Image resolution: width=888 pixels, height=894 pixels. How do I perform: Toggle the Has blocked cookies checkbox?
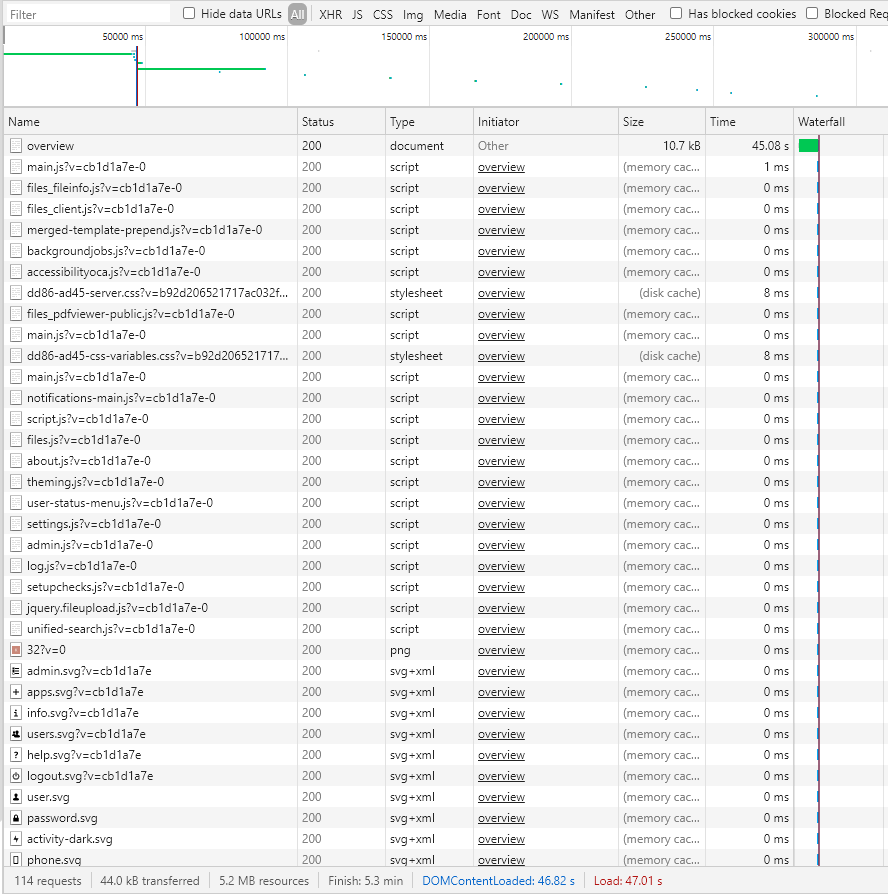point(676,13)
